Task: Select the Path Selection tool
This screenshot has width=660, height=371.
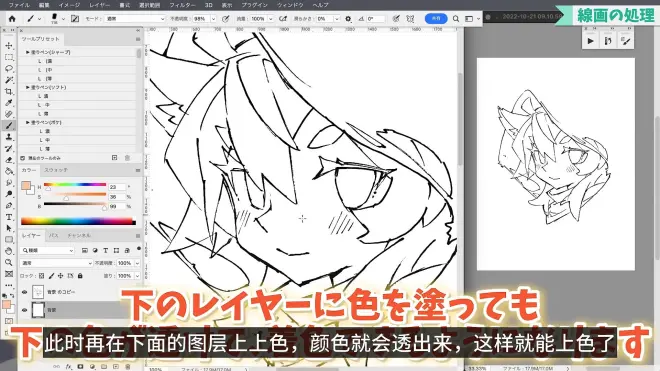Action: tap(9, 228)
